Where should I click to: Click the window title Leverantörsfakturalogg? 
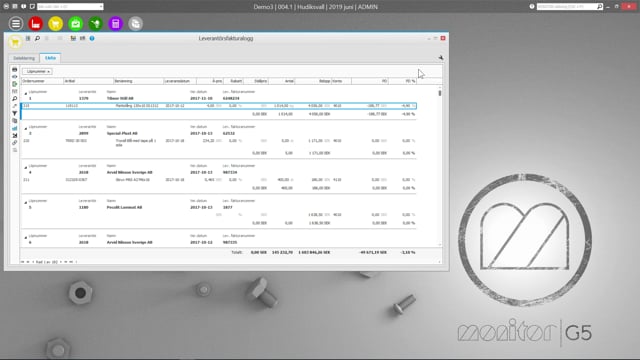pyautogui.click(x=226, y=38)
